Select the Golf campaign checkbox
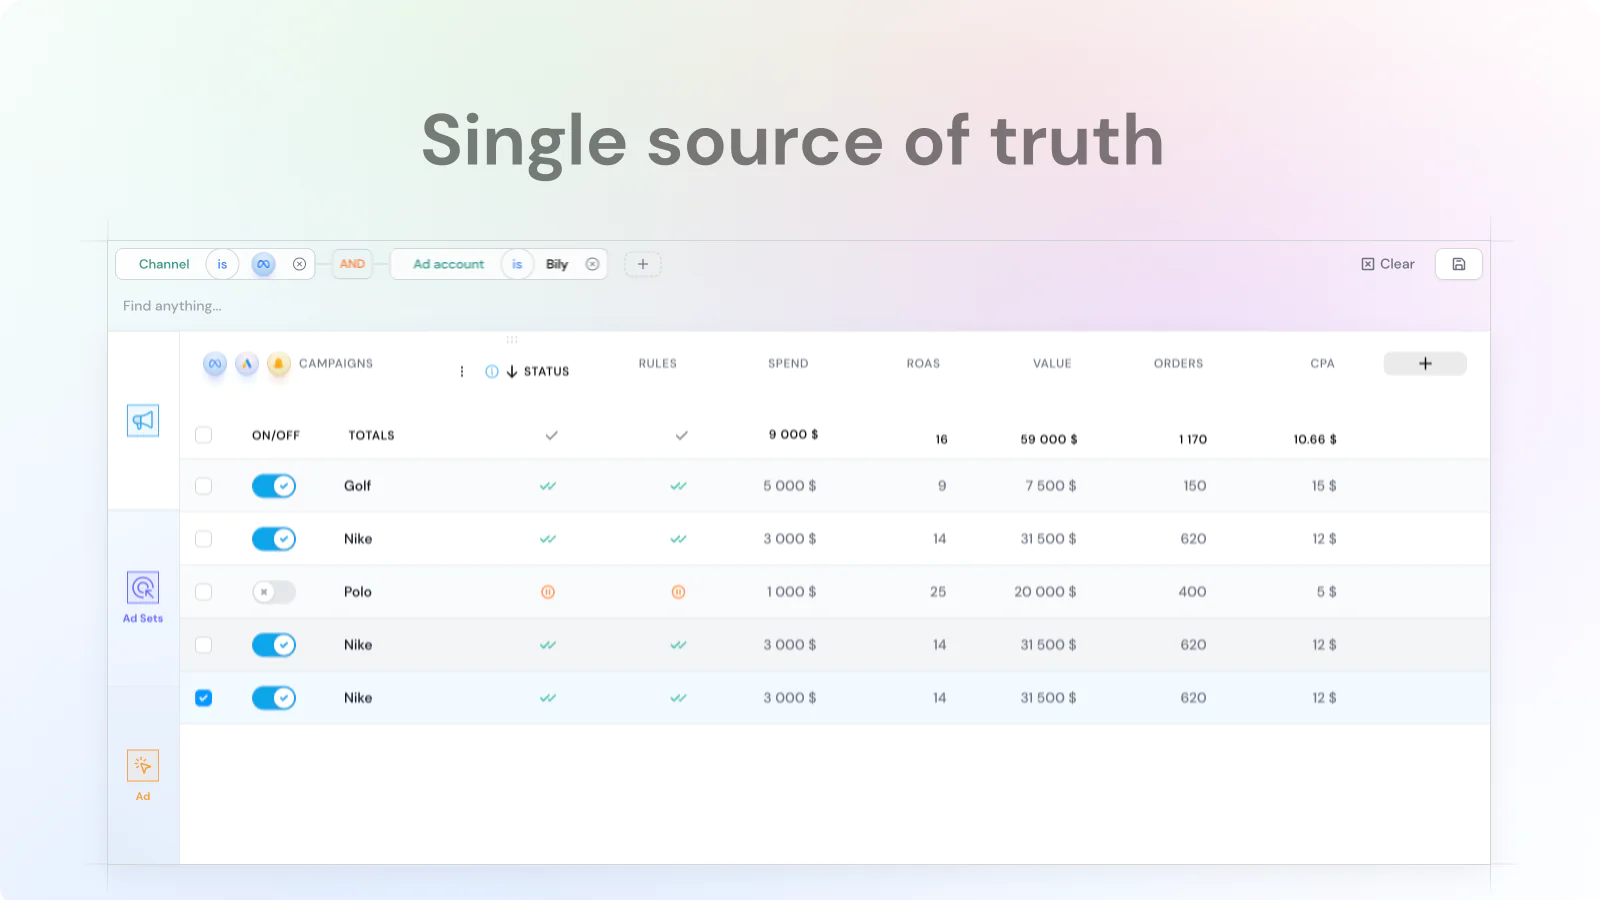Viewport: 1600px width, 900px height. 204,486
